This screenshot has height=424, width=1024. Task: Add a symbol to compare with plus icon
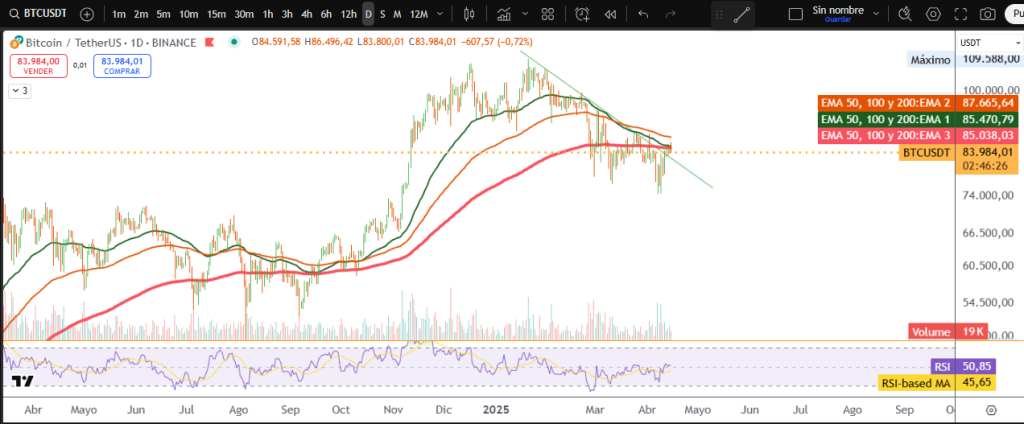(87, 14)
